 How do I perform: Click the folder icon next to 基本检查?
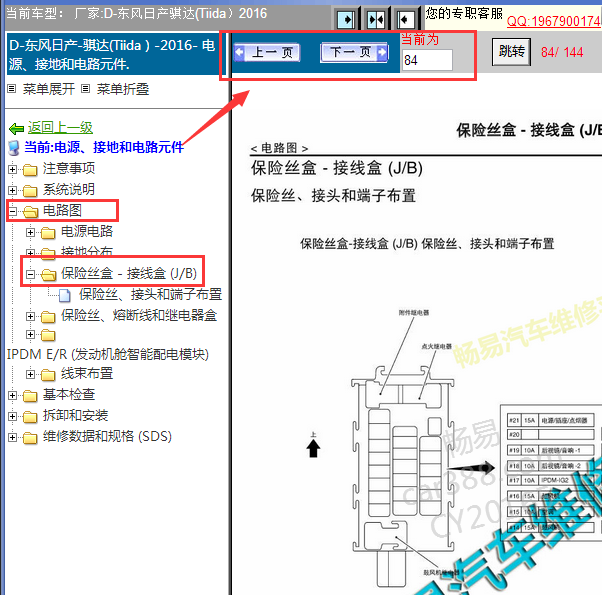click(x=30, y=396)
